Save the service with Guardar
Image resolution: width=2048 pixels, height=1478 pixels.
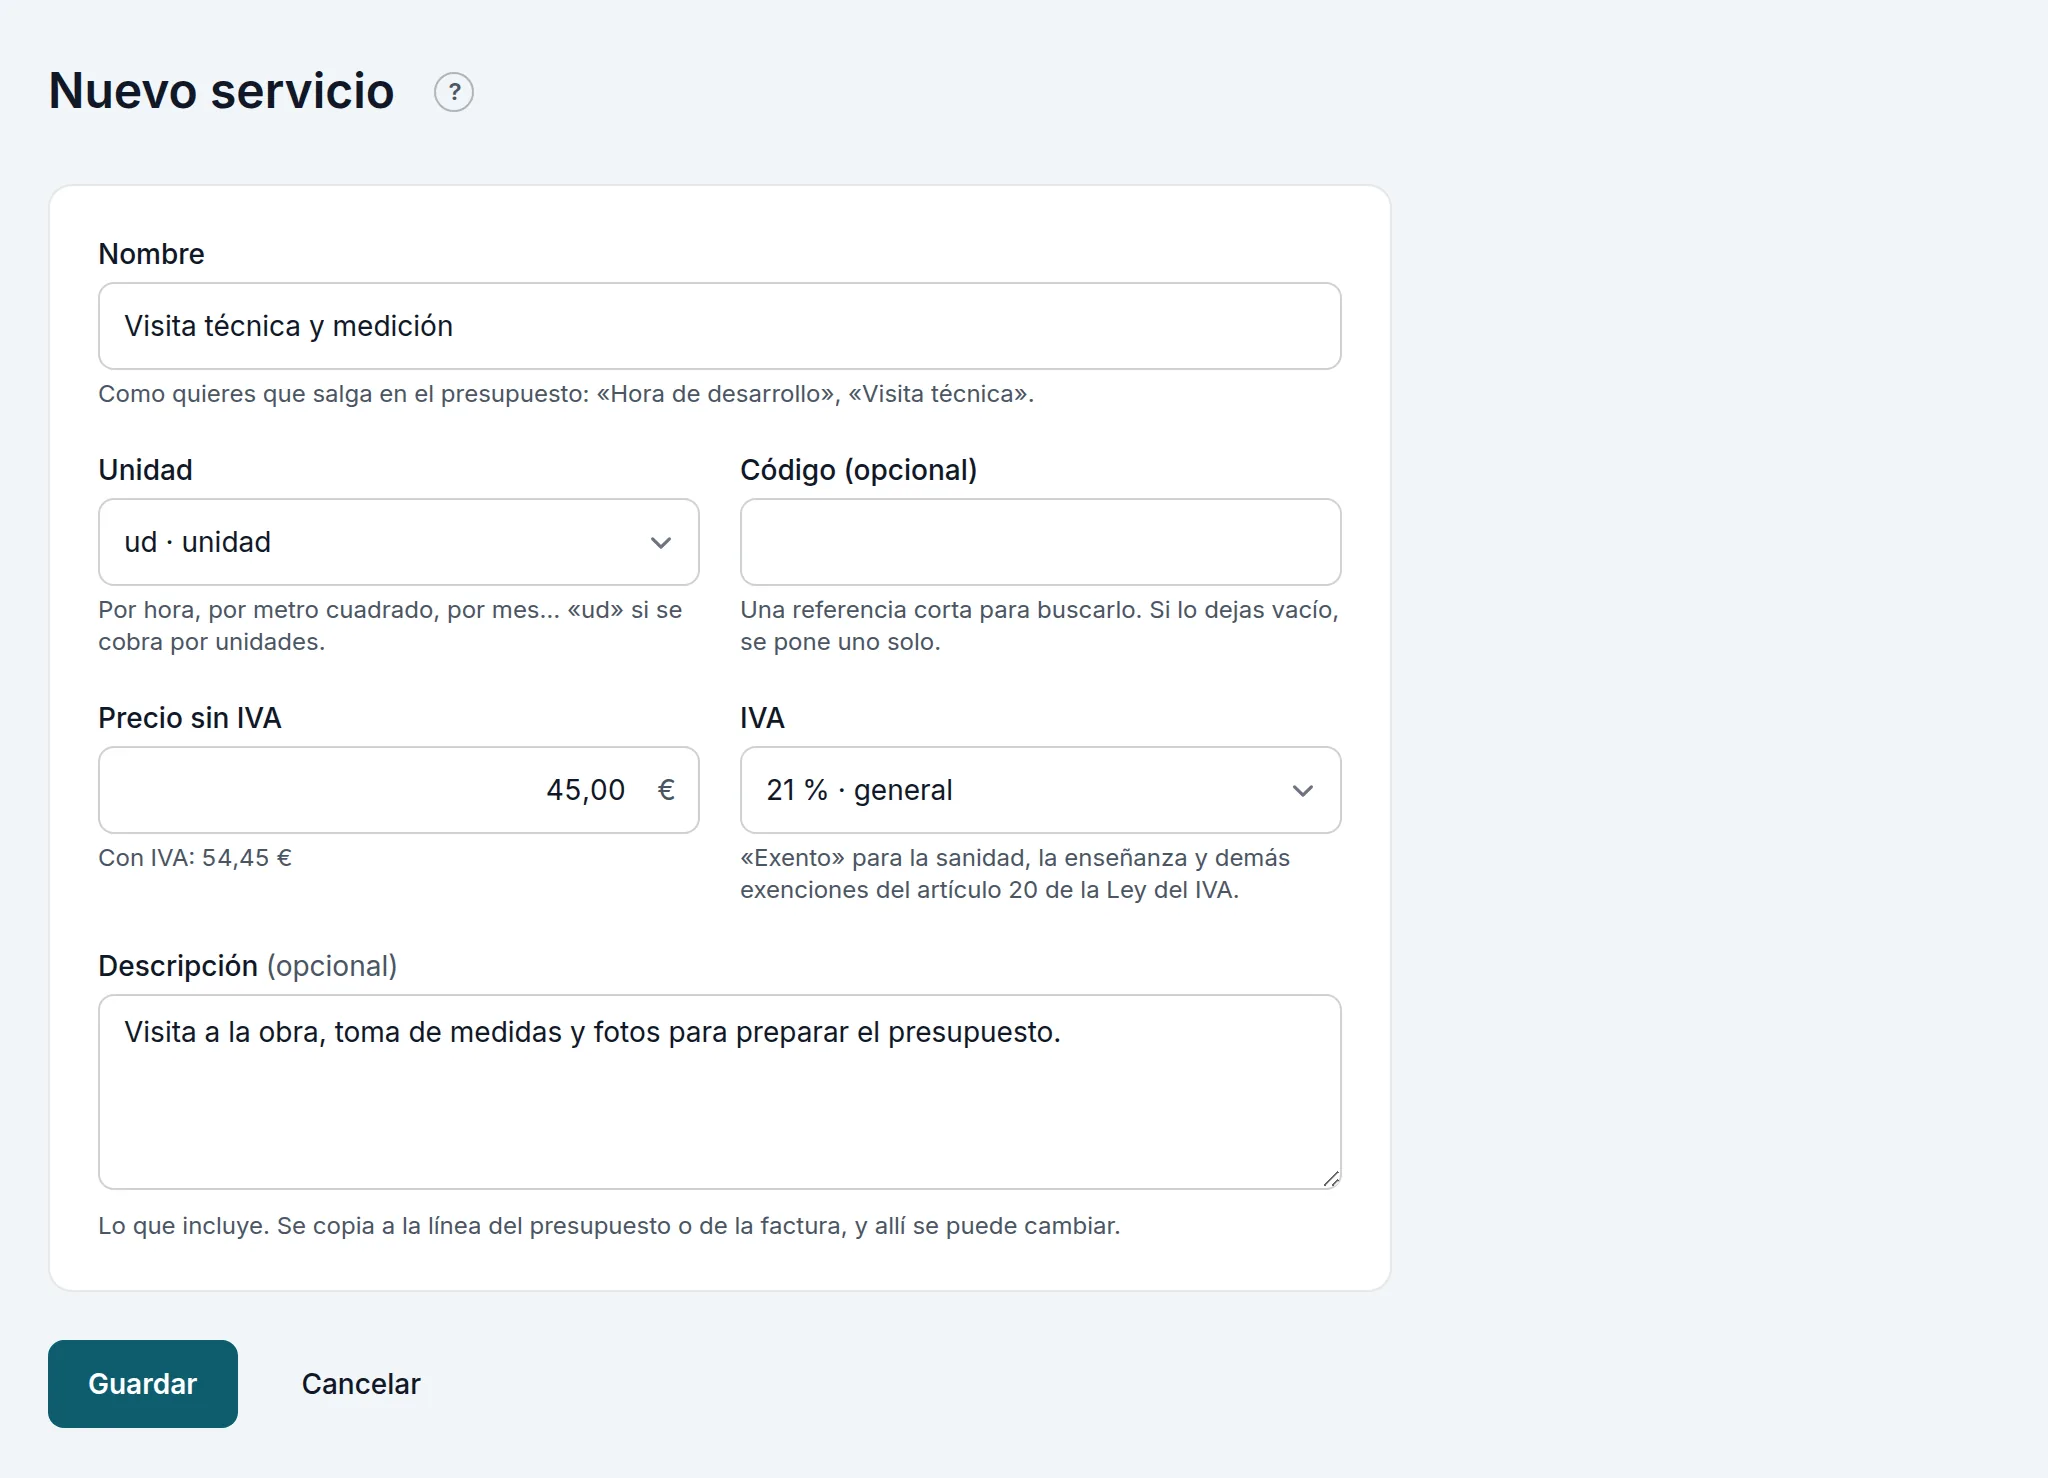143,1384
